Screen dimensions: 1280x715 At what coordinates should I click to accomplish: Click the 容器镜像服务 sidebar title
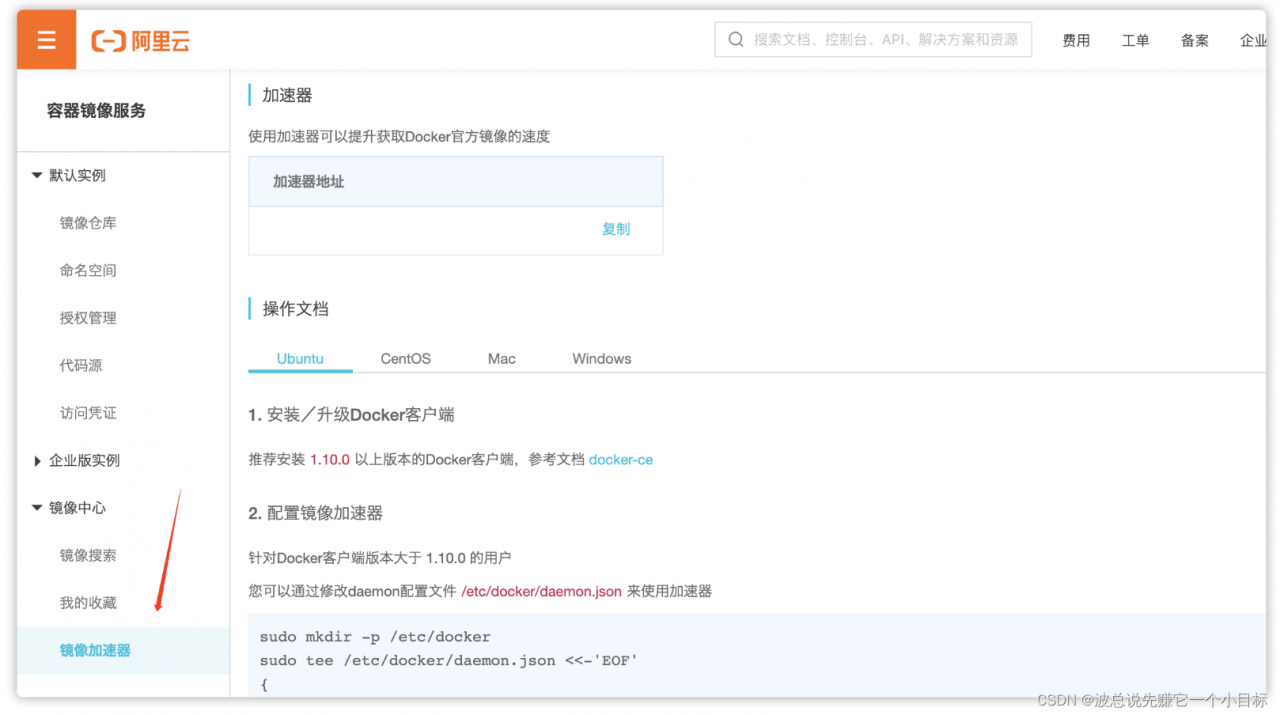(96, 111)
